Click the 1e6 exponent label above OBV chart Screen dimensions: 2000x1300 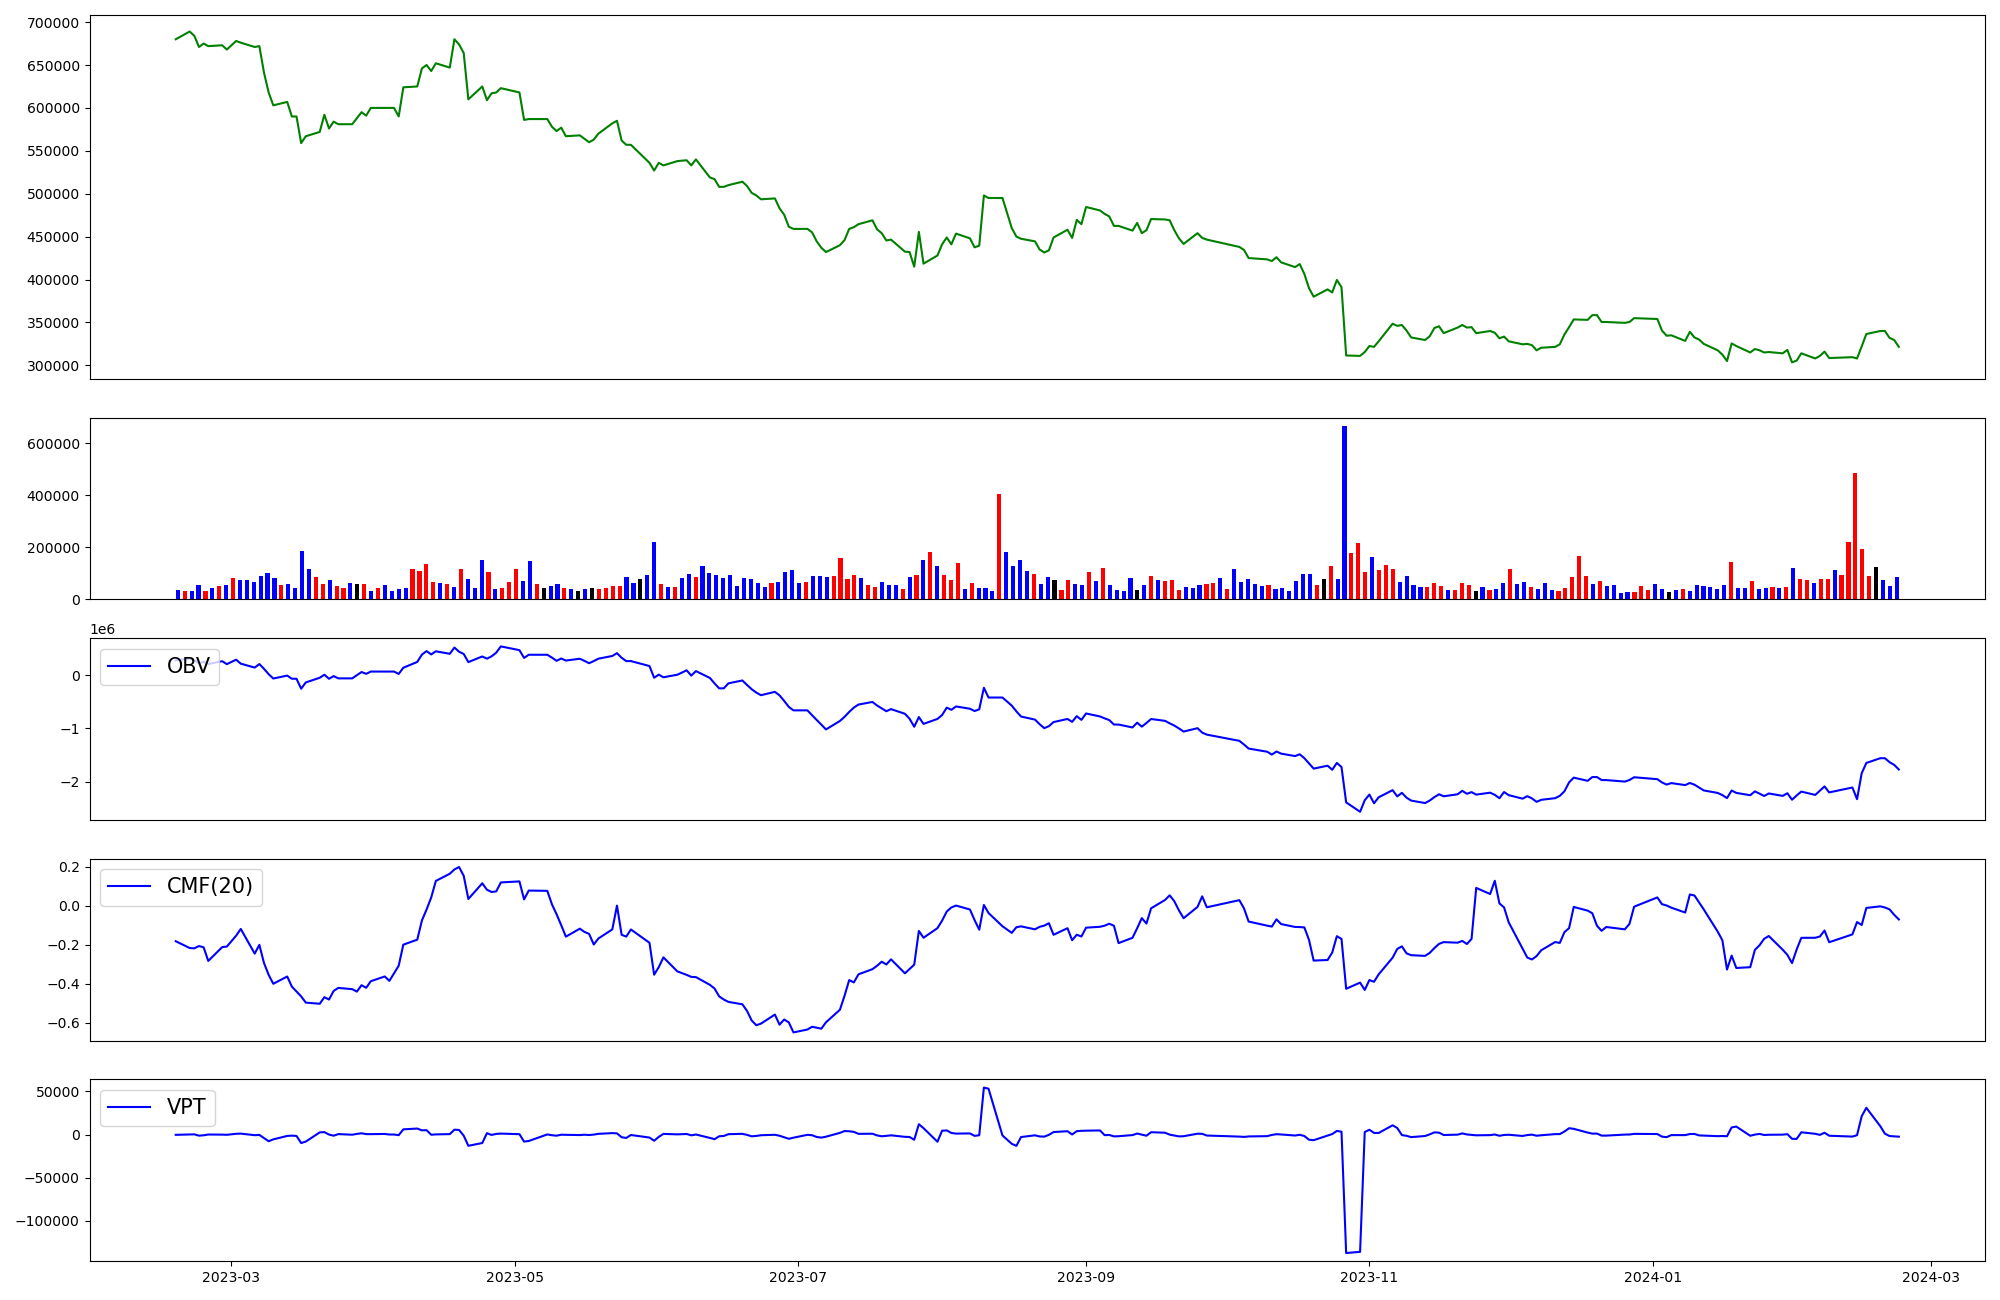click(x=102, y=629)
